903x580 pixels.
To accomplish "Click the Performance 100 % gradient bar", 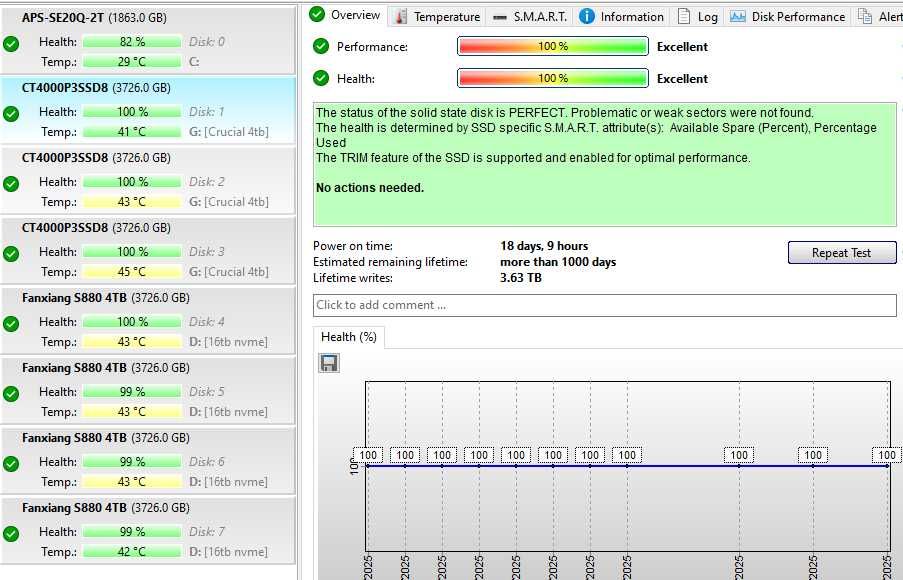I will point(553,46).
